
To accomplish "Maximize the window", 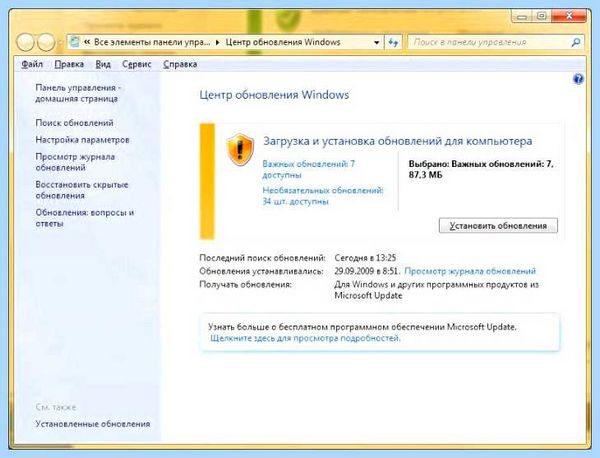I will pos(541,16).
